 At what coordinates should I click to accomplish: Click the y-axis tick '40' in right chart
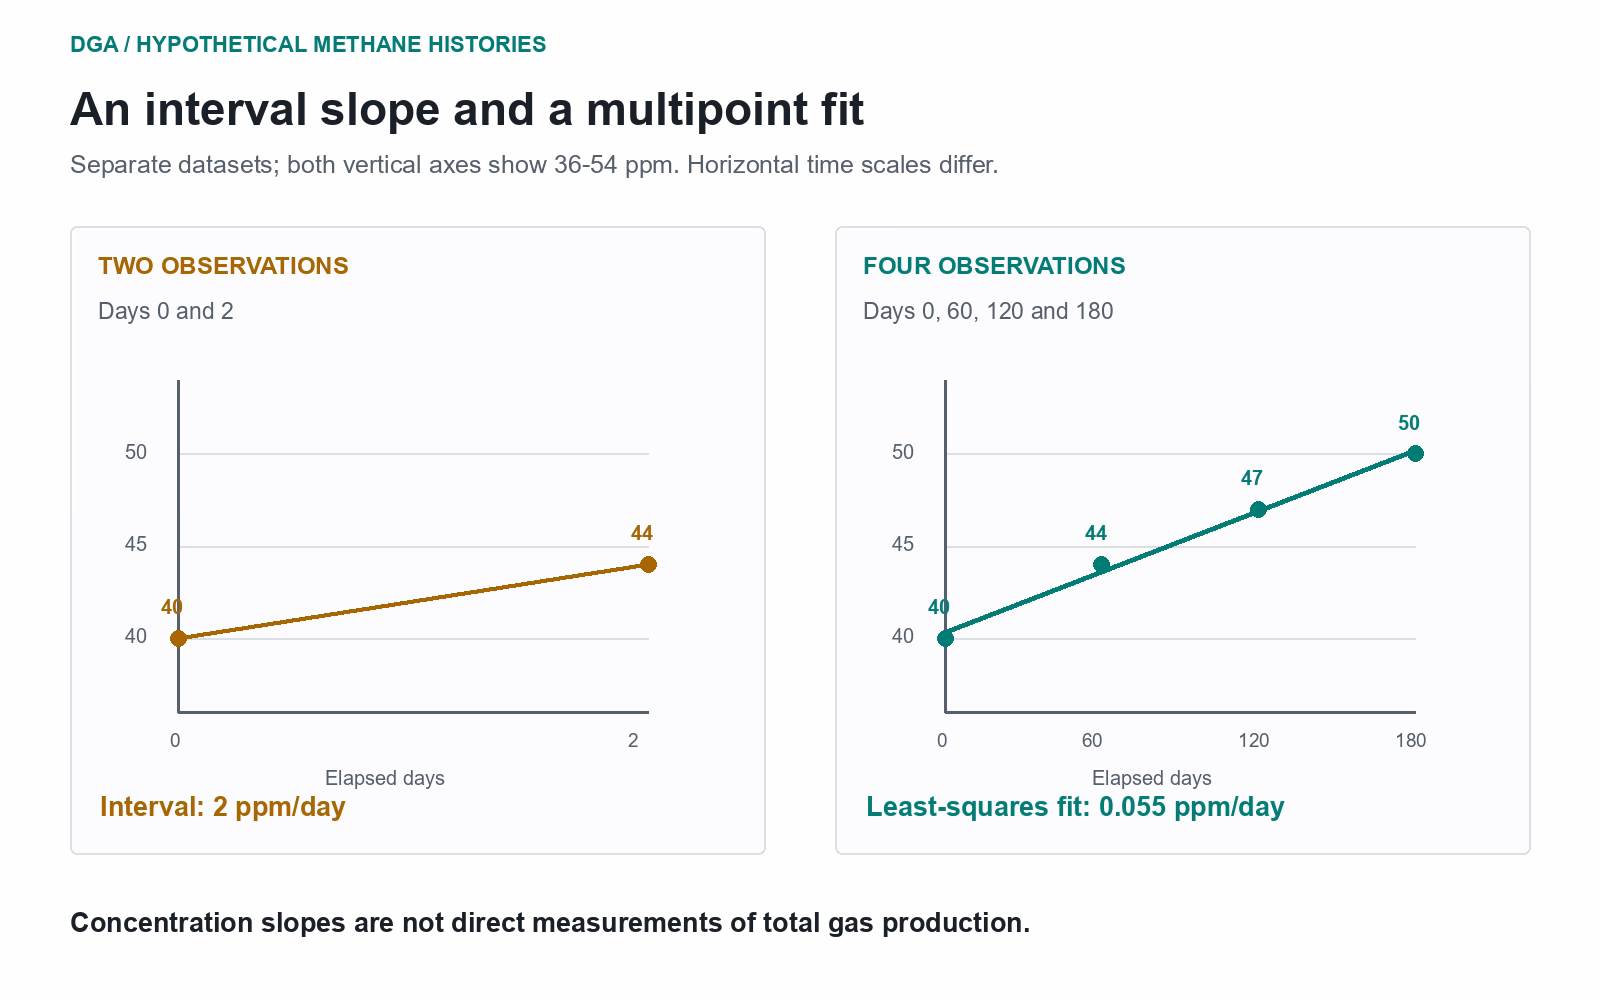[903, 636]
